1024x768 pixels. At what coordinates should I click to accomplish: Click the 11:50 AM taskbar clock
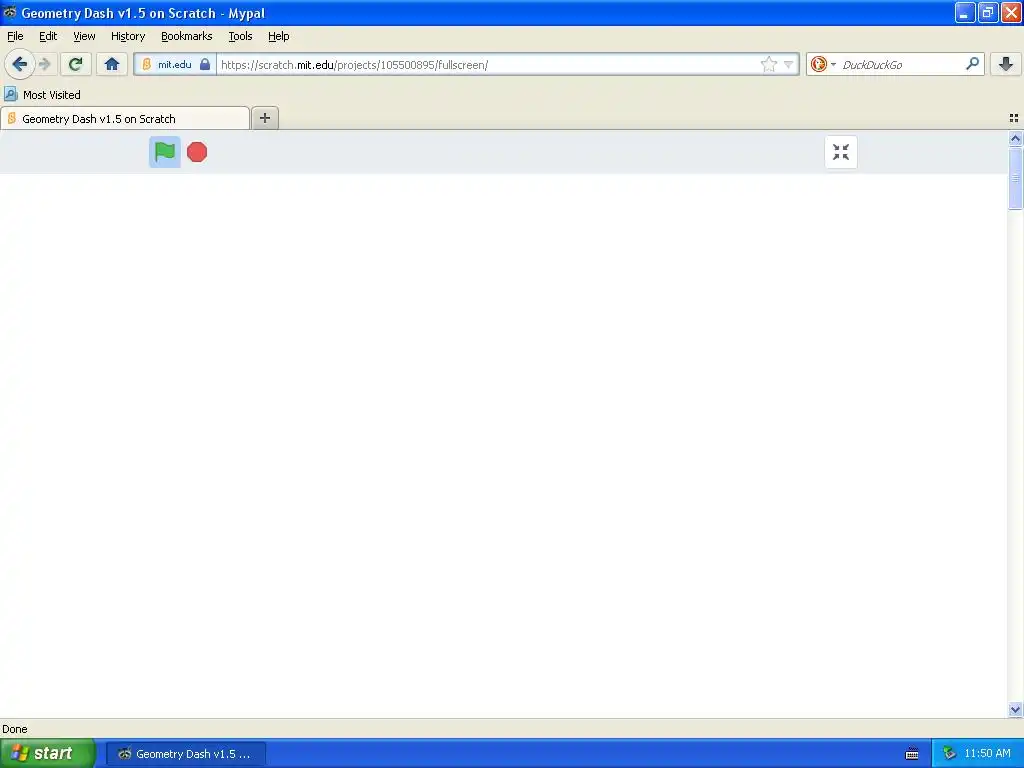pyautogui.click(x=987, y=754)
